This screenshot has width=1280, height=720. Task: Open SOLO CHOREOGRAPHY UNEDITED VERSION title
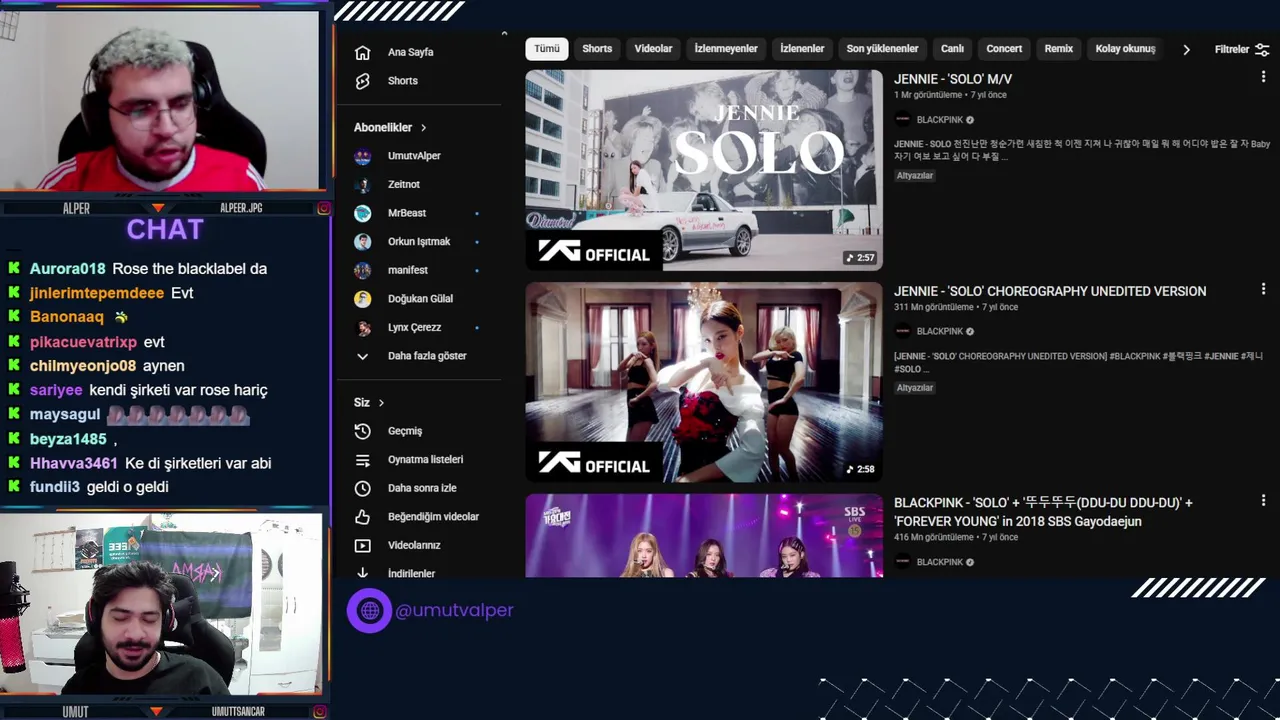tap(1050, 291)
